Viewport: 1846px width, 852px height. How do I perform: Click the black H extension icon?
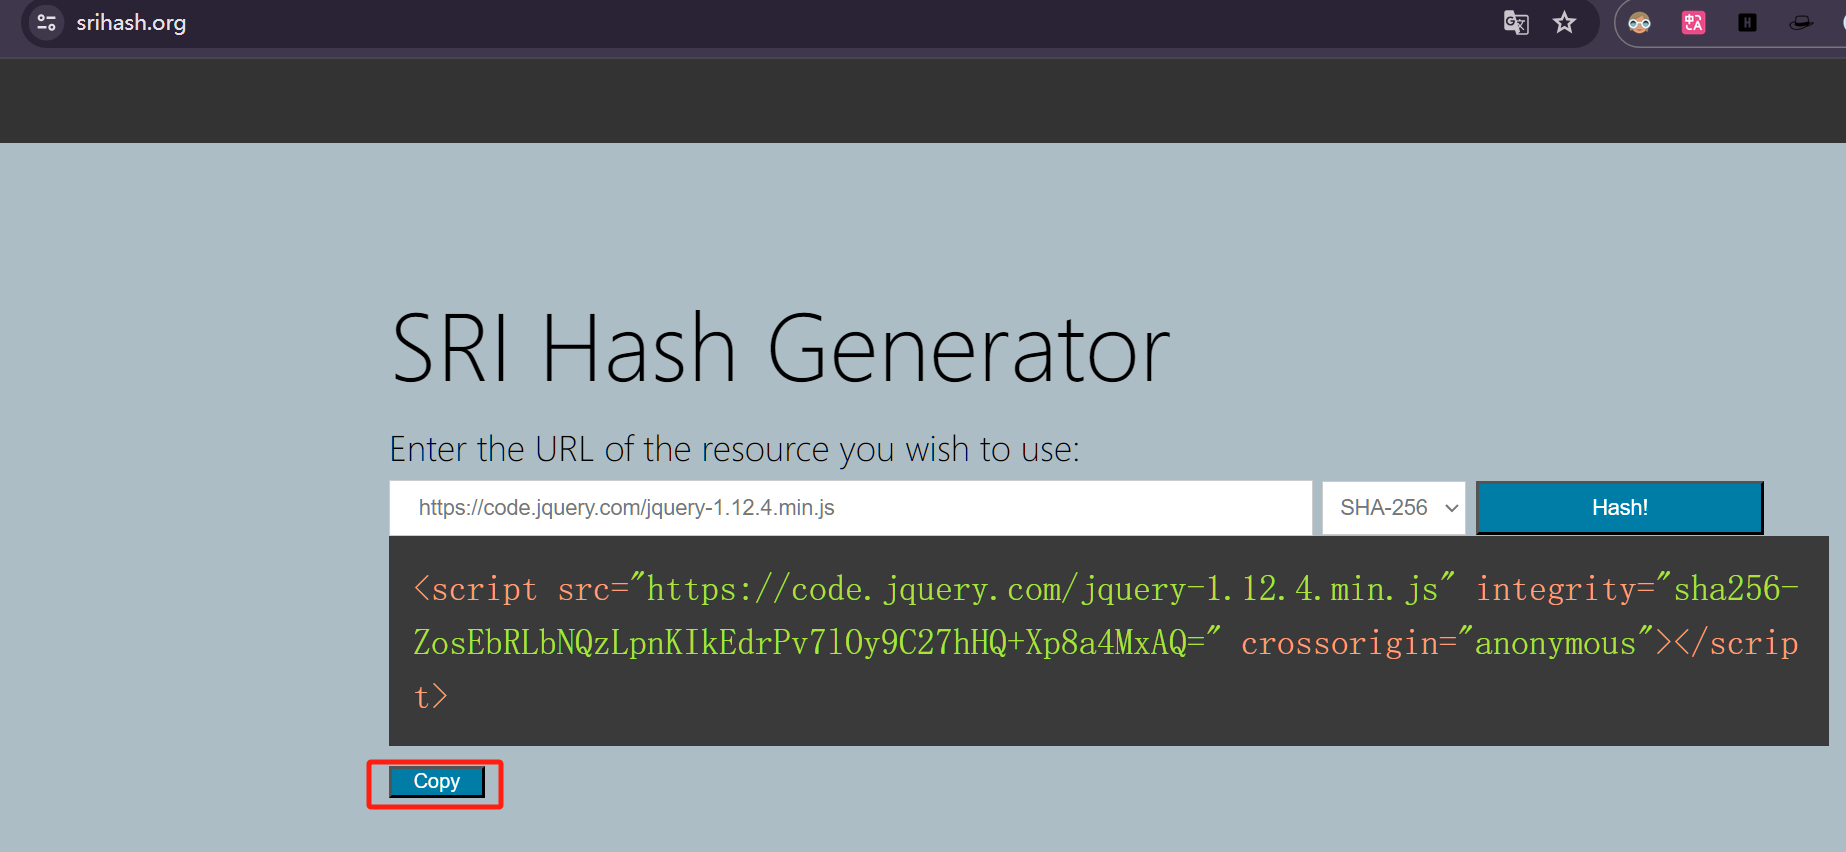[1747, 22]
